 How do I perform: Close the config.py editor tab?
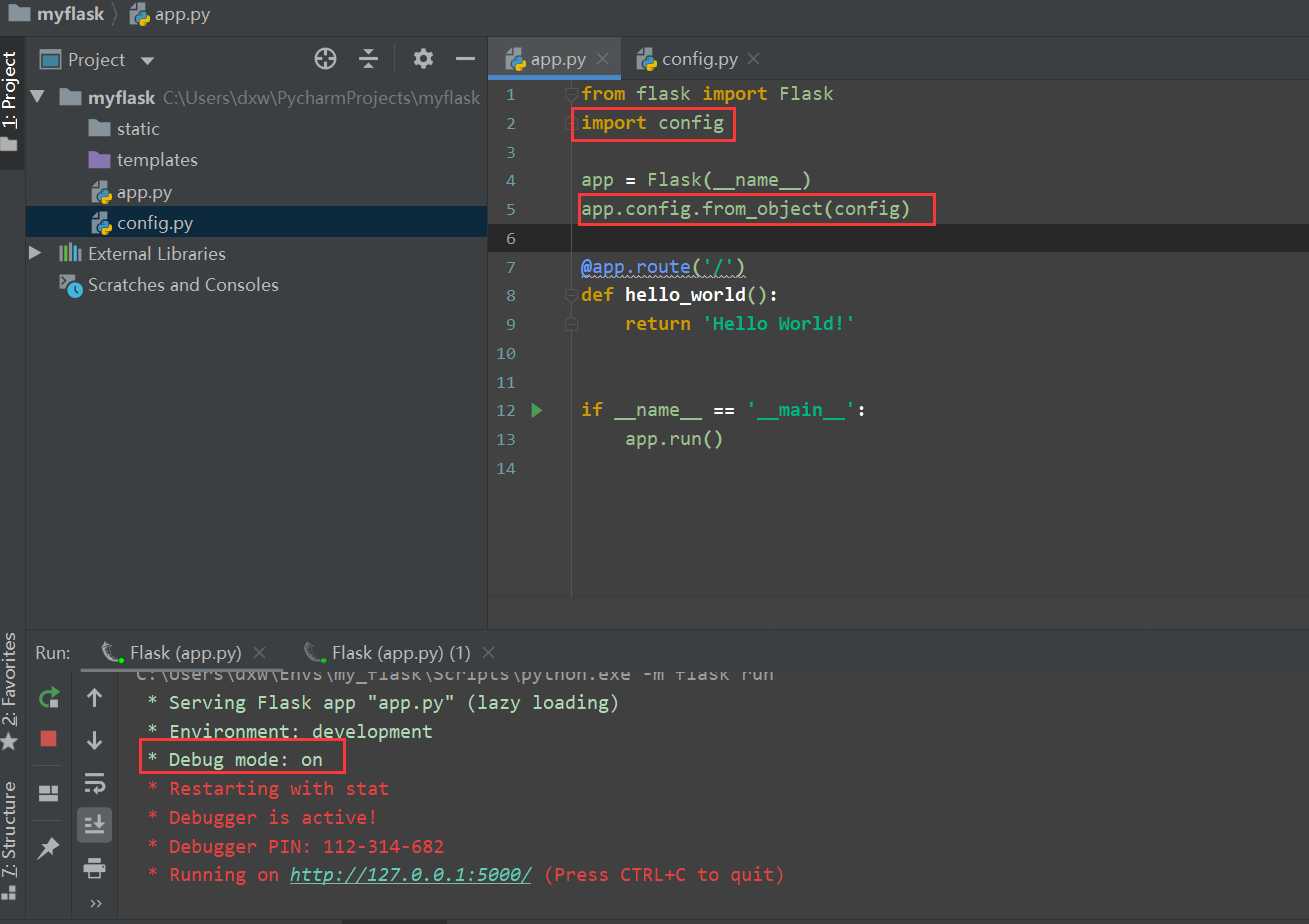(x=754, y=59)
